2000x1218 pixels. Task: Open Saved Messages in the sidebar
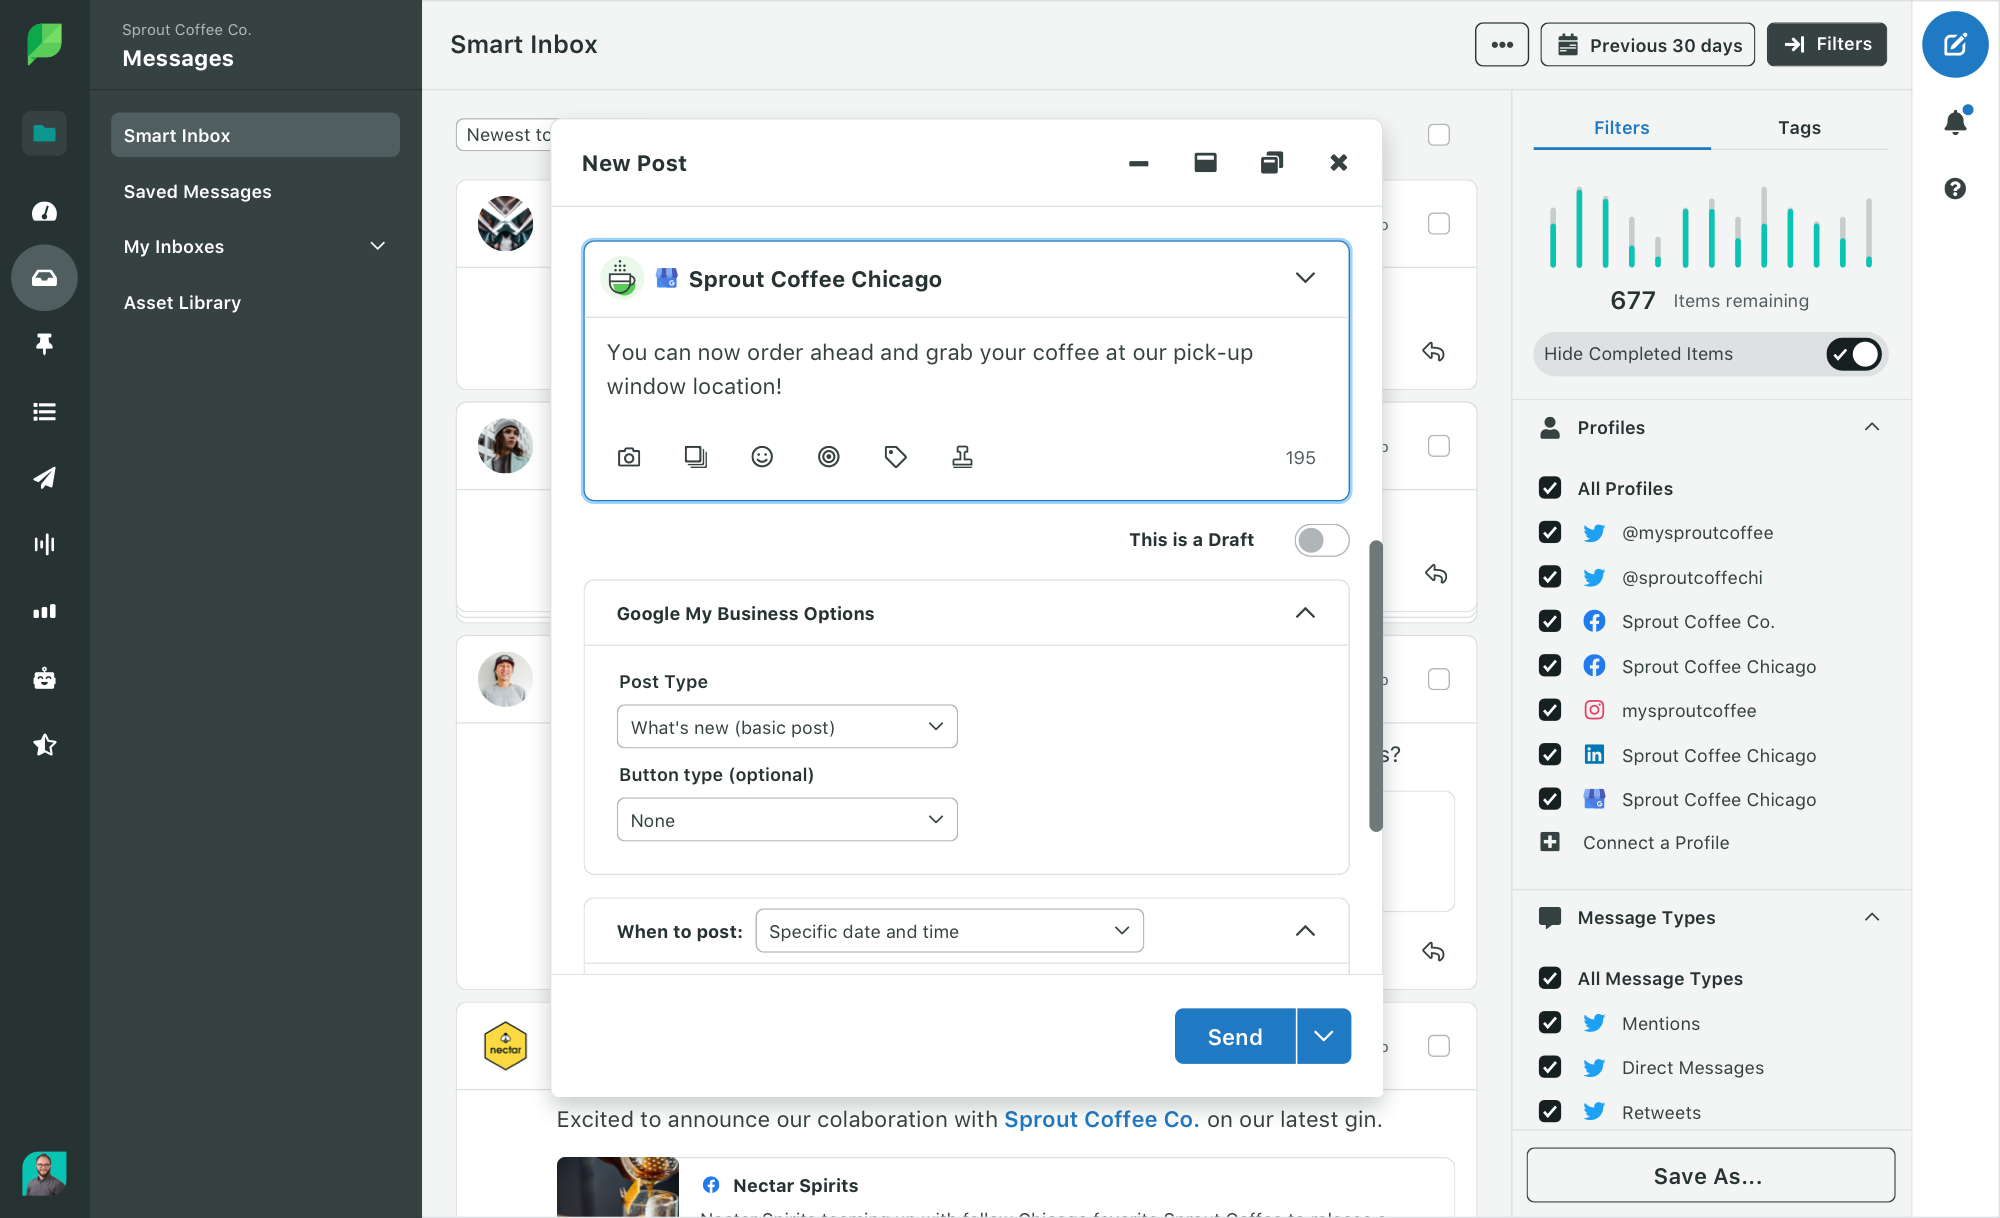197,191
